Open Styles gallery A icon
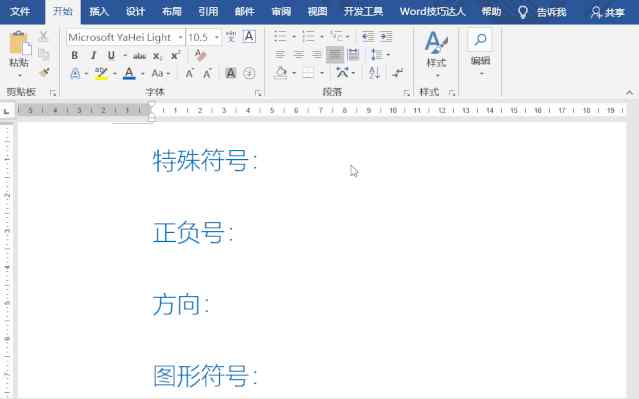 click(x=436, y=43)
